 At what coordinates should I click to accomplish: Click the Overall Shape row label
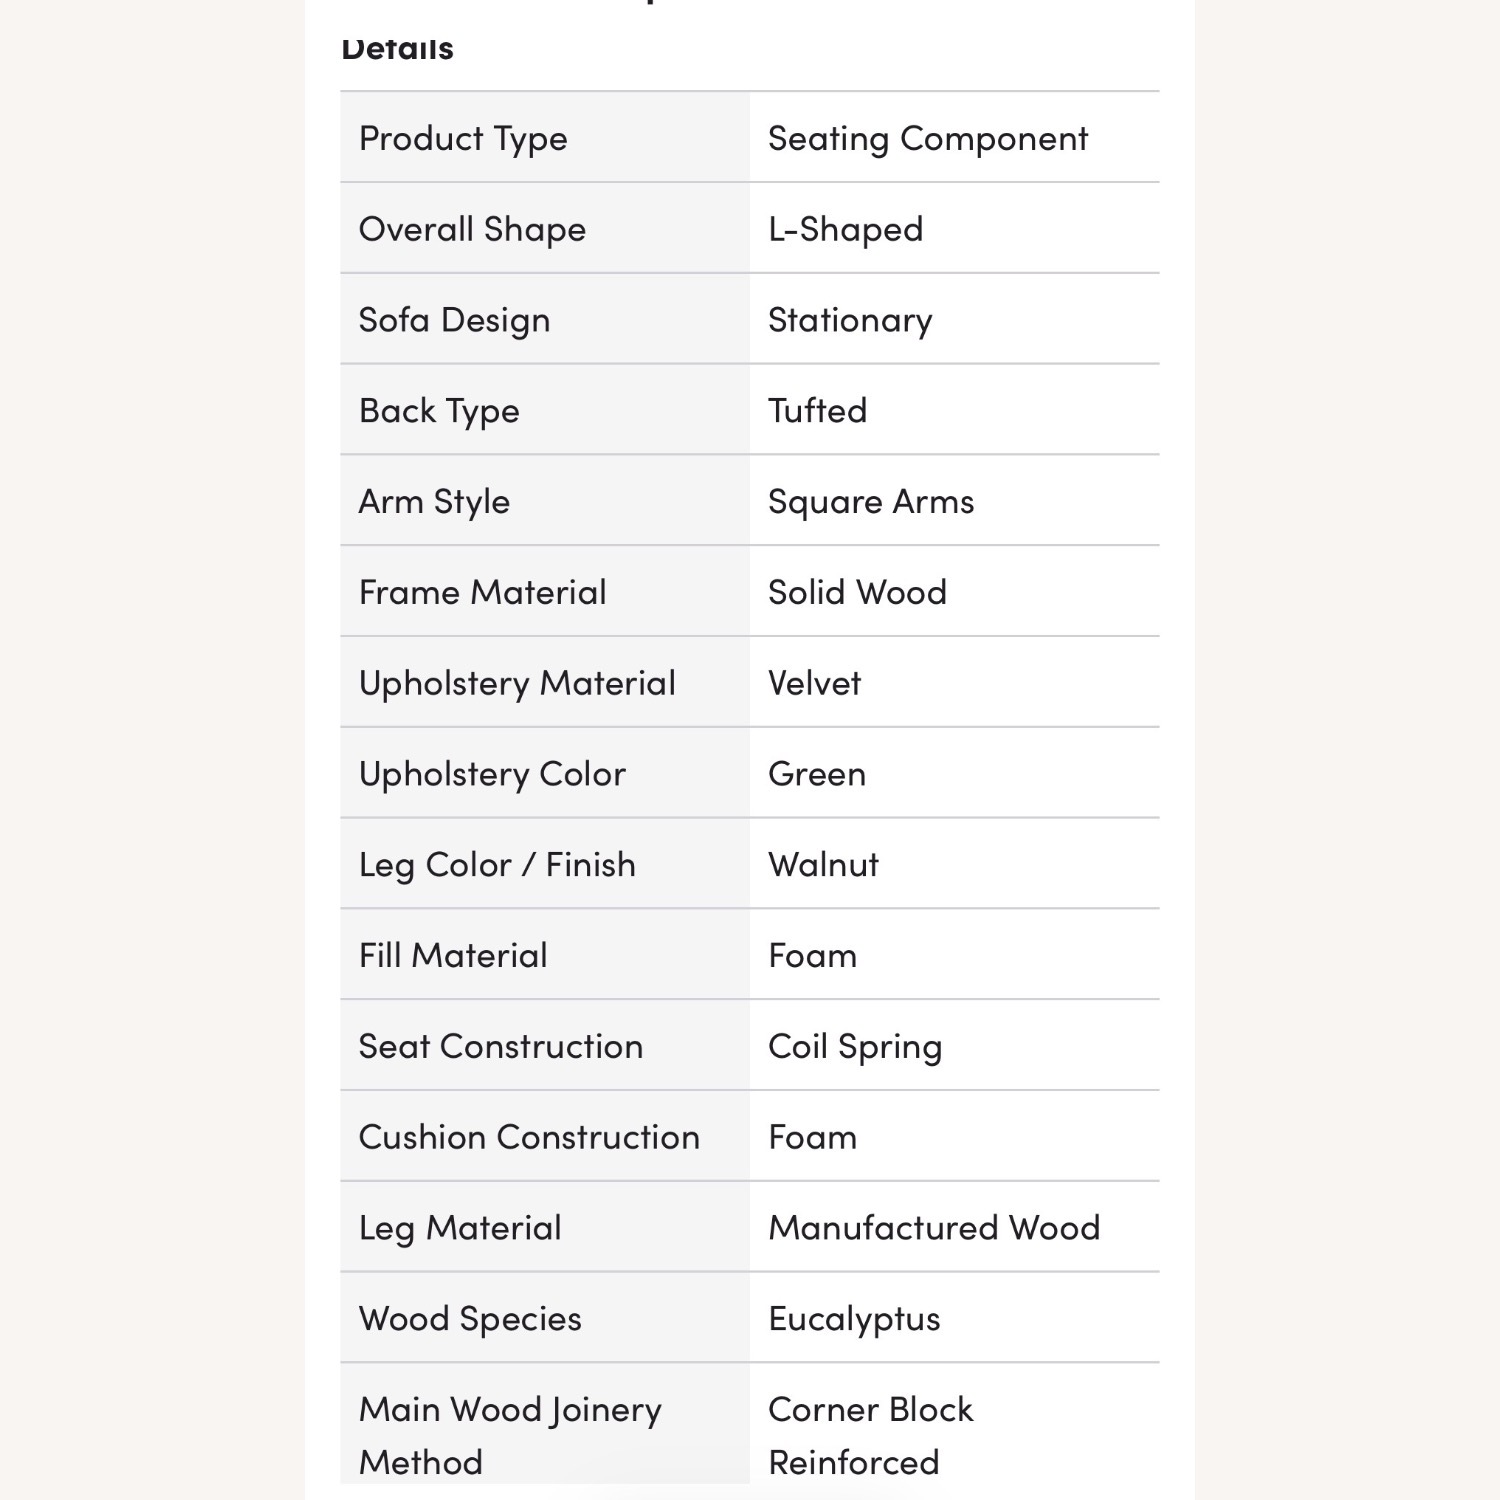pyautogui.click(x=472, y=229)
